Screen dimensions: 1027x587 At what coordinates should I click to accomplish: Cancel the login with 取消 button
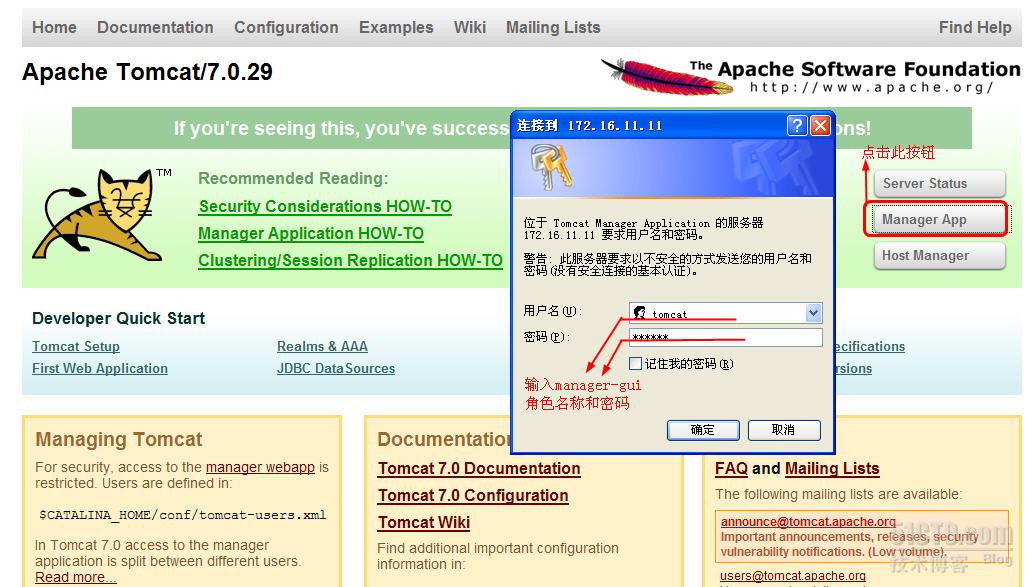click(783, 430)
